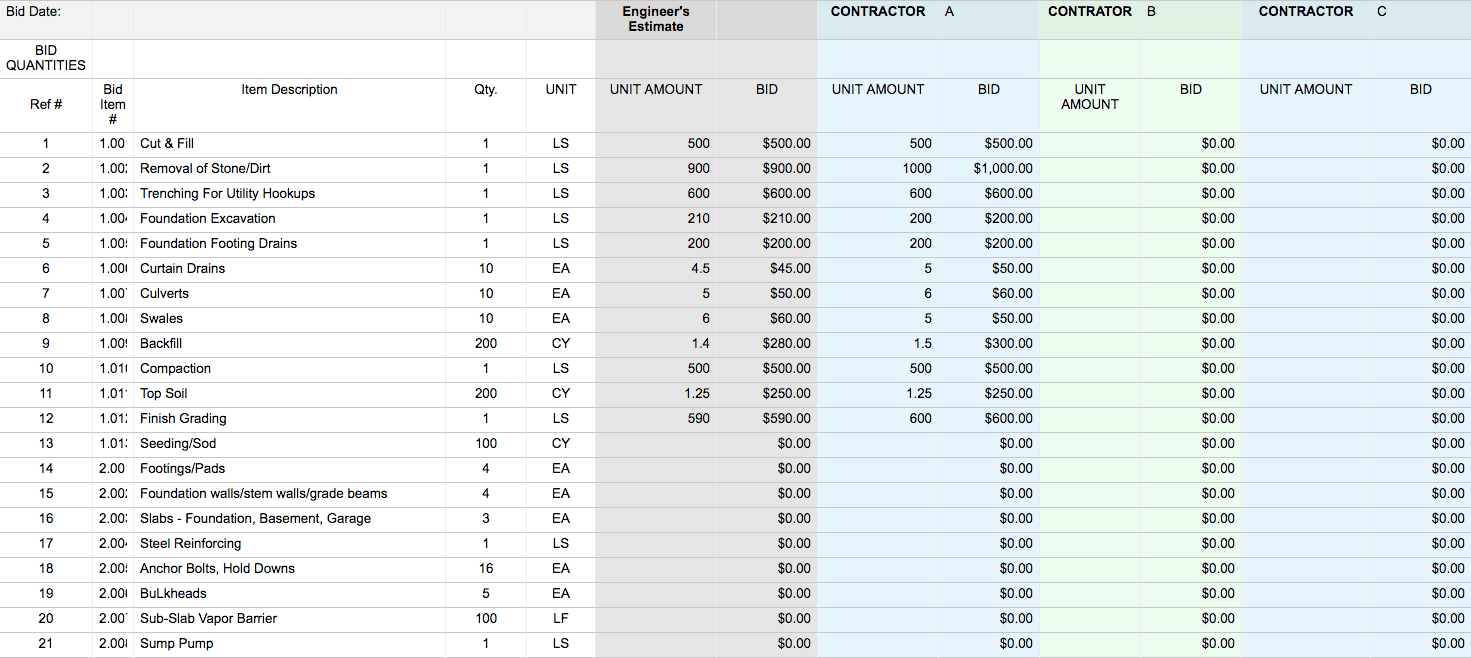Click Engineer's unit amount 4.5 for Curtain Drains

pos(656,269)
